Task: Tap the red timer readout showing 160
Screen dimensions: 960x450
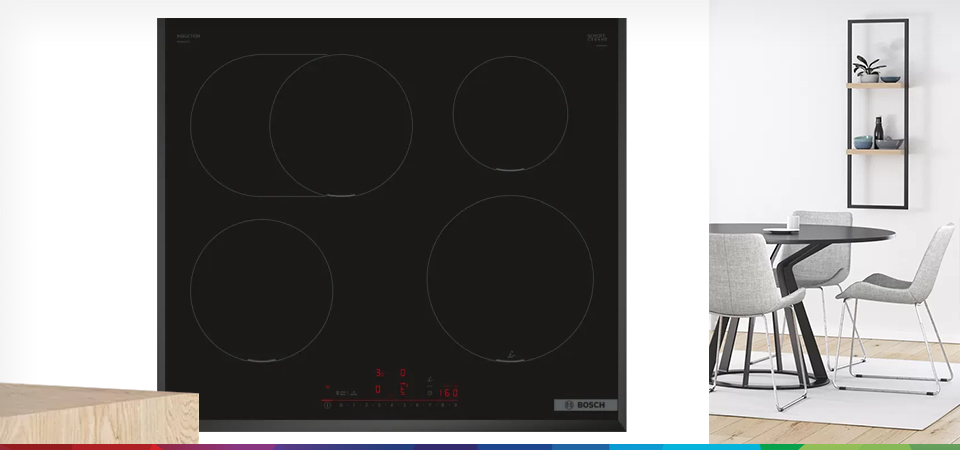Action: click(x=448, y=391)
